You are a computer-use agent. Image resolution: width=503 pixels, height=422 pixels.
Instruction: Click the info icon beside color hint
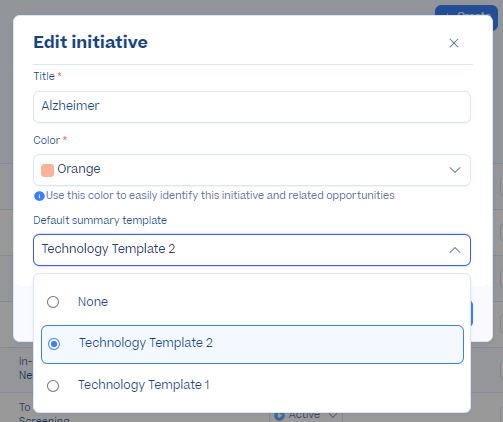click(39, 196)
